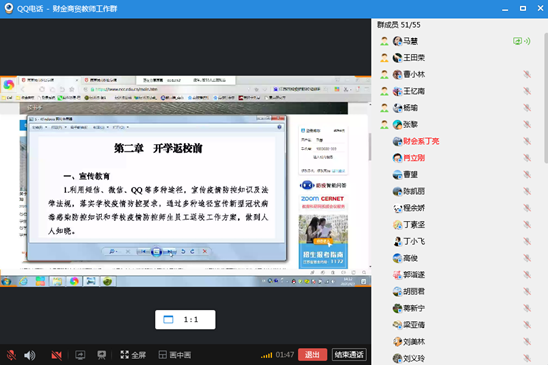Click the muted mic icon for 丁小飞
The width and height of the screenshot is (549, 366).
tap(527, 241)
